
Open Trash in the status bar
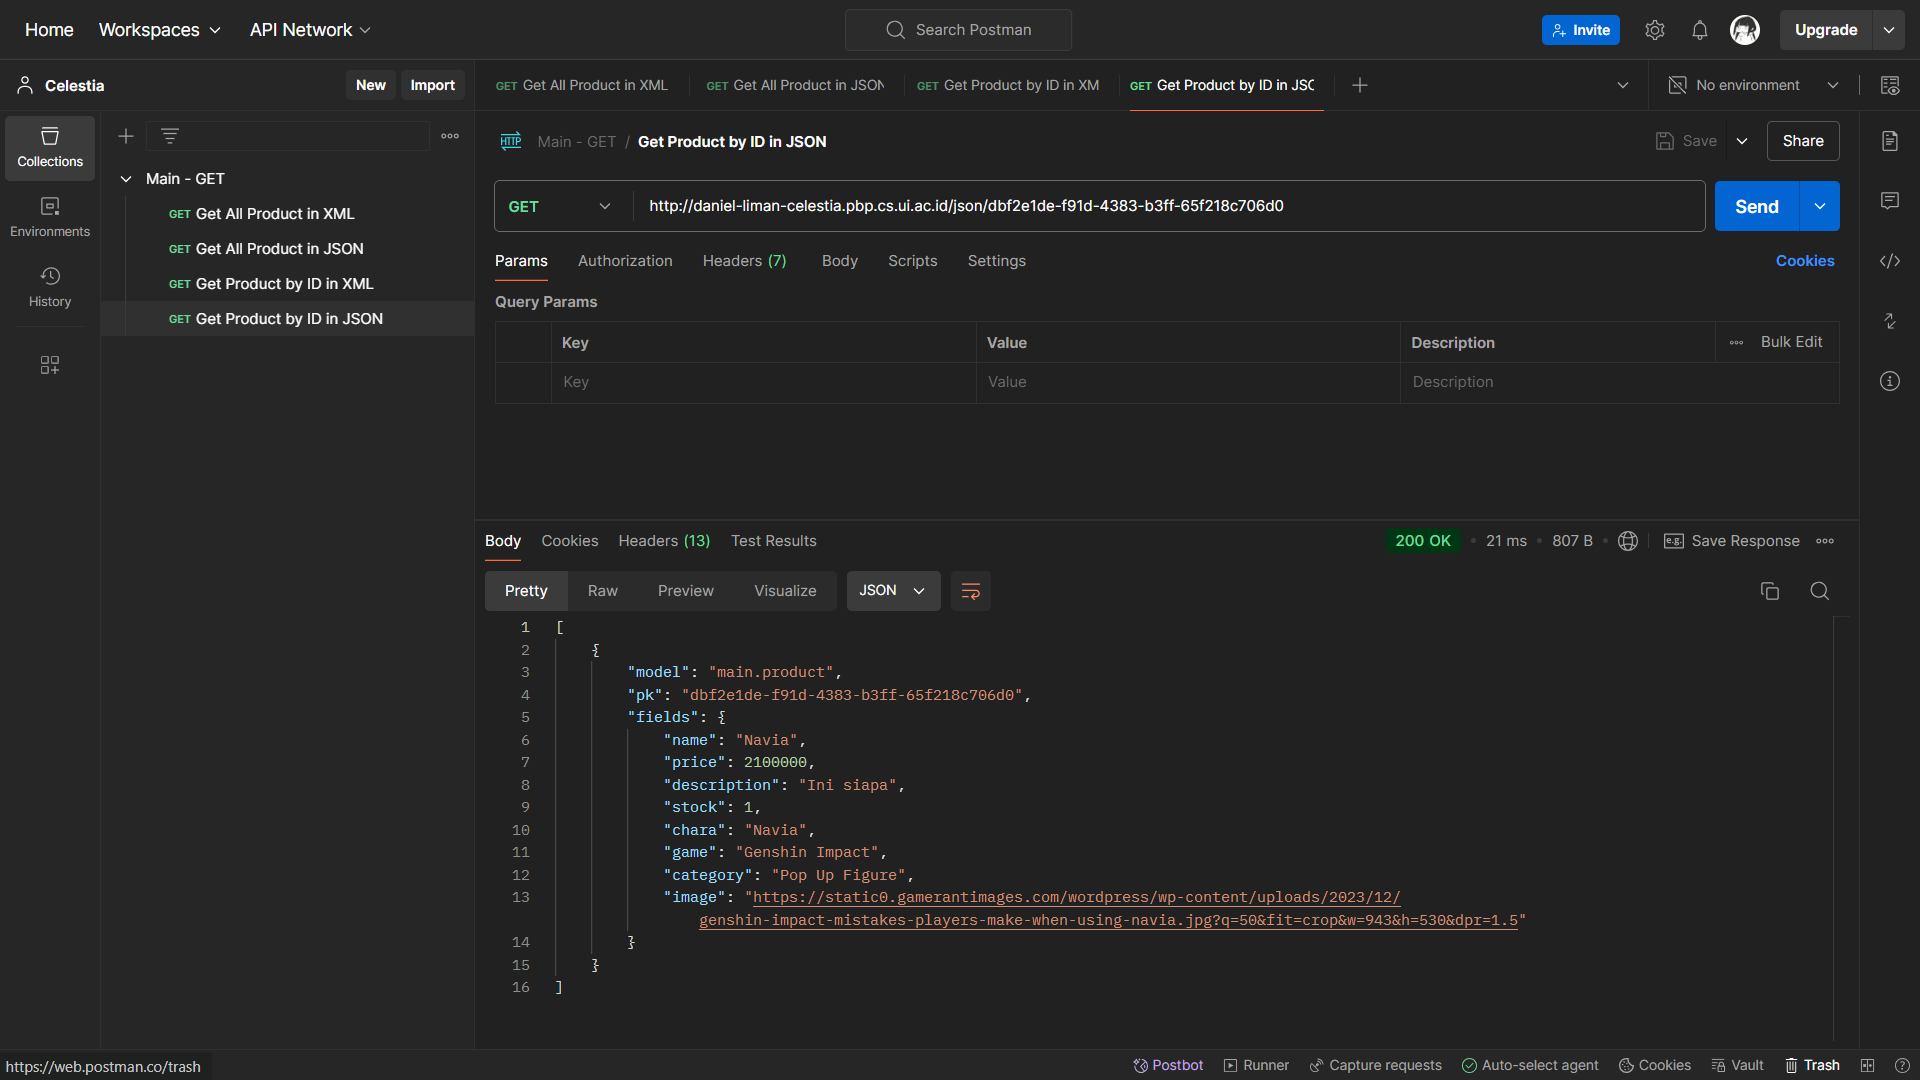[x=1812, y=1065]
